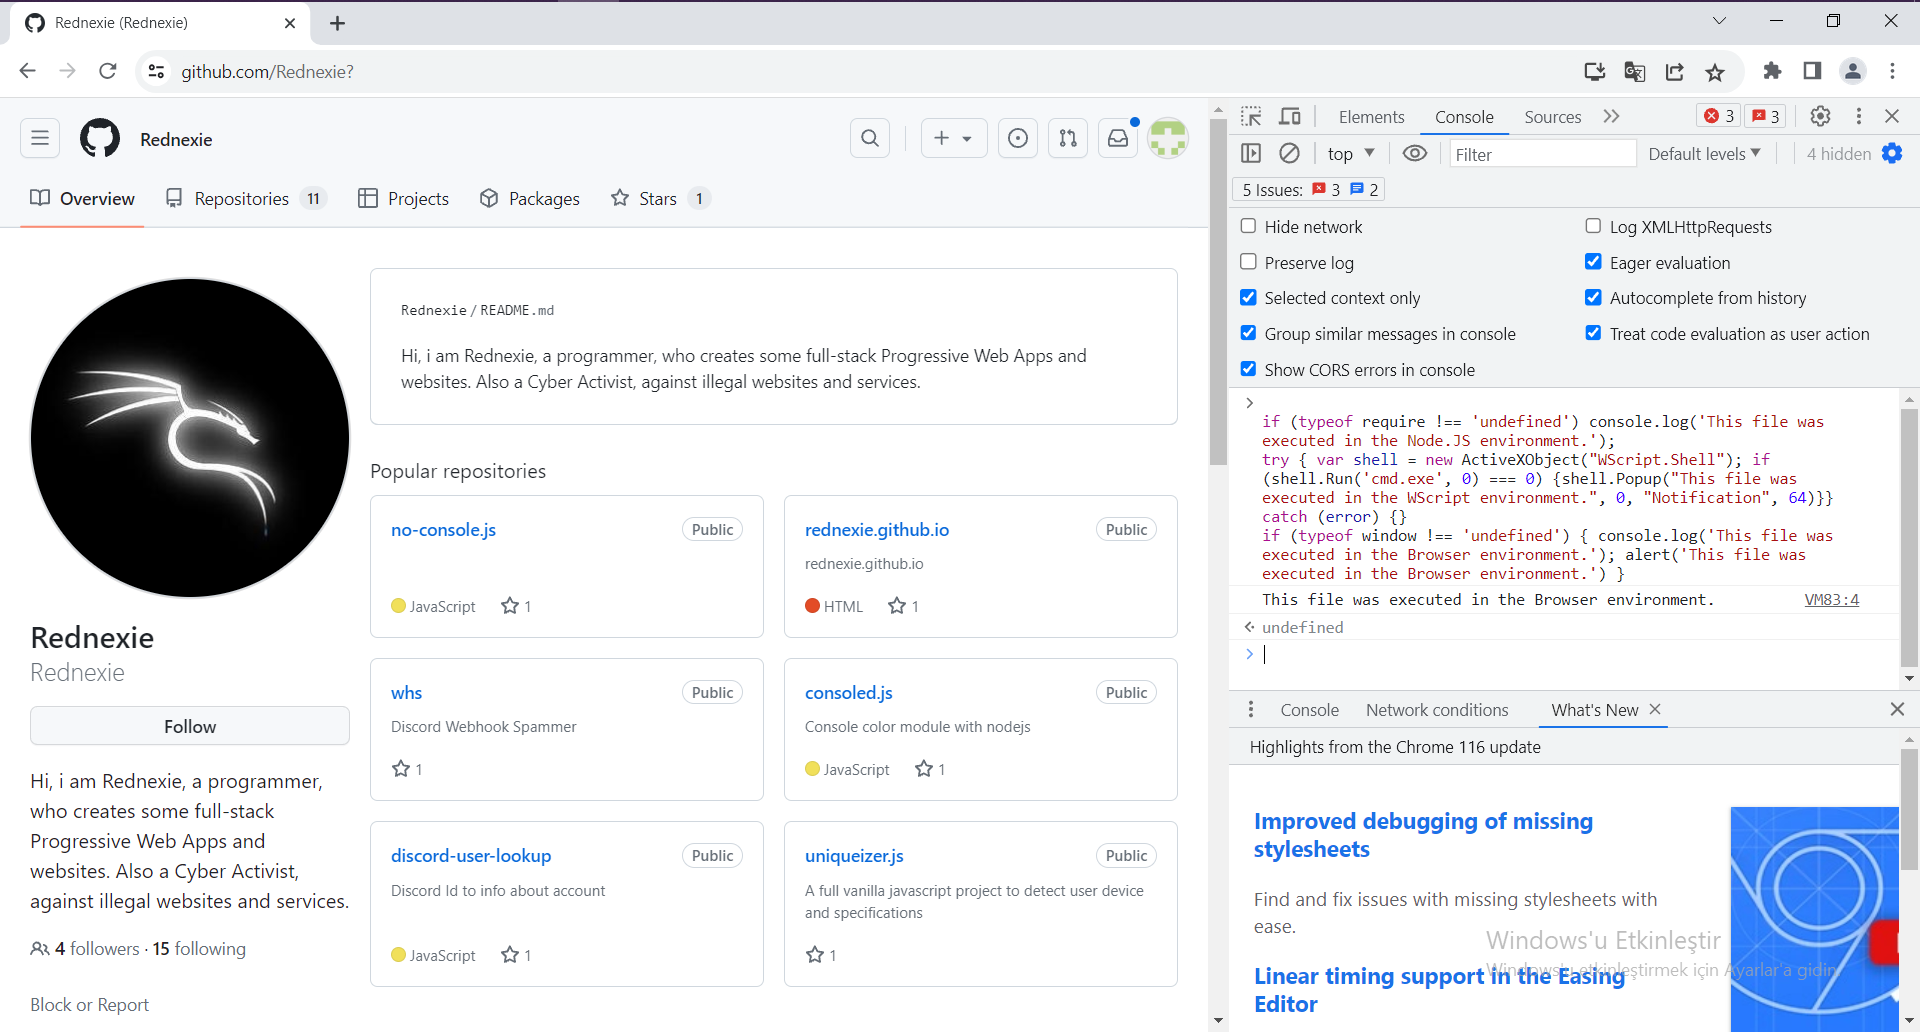Open the drawer three-dot menu

coord(1251,709)
